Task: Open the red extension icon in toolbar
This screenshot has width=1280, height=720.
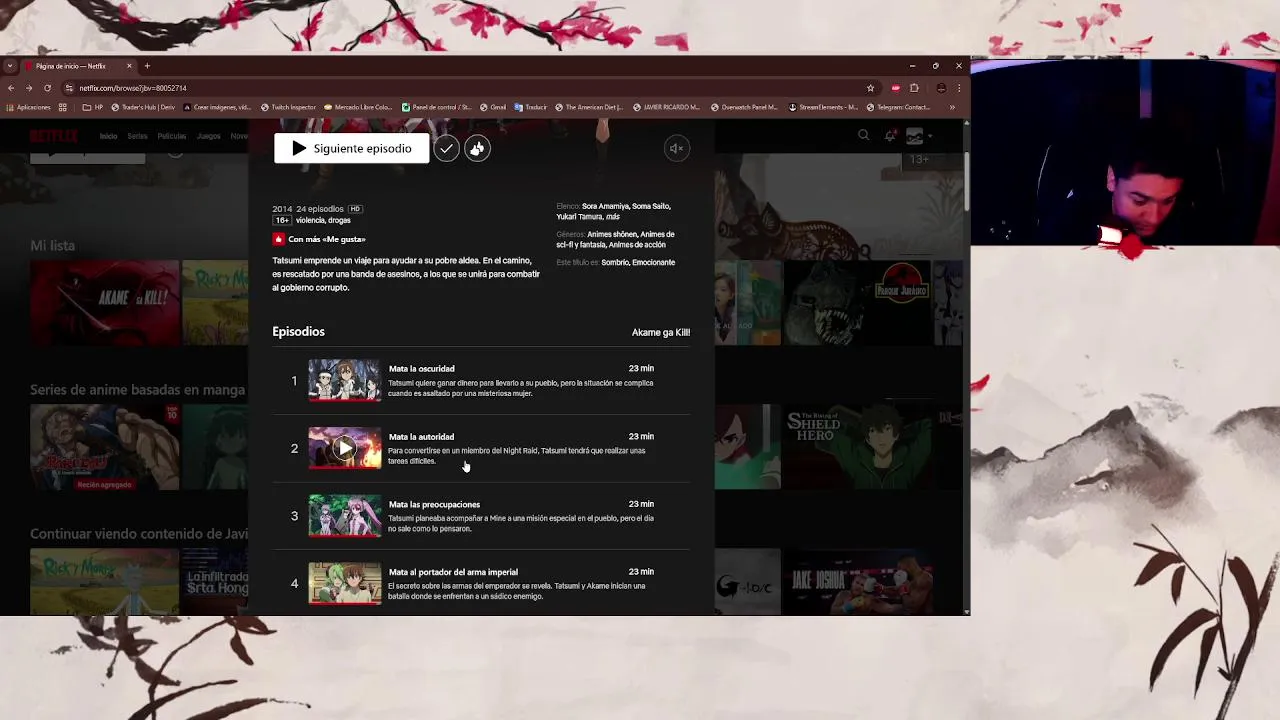Action: (895, 88)
